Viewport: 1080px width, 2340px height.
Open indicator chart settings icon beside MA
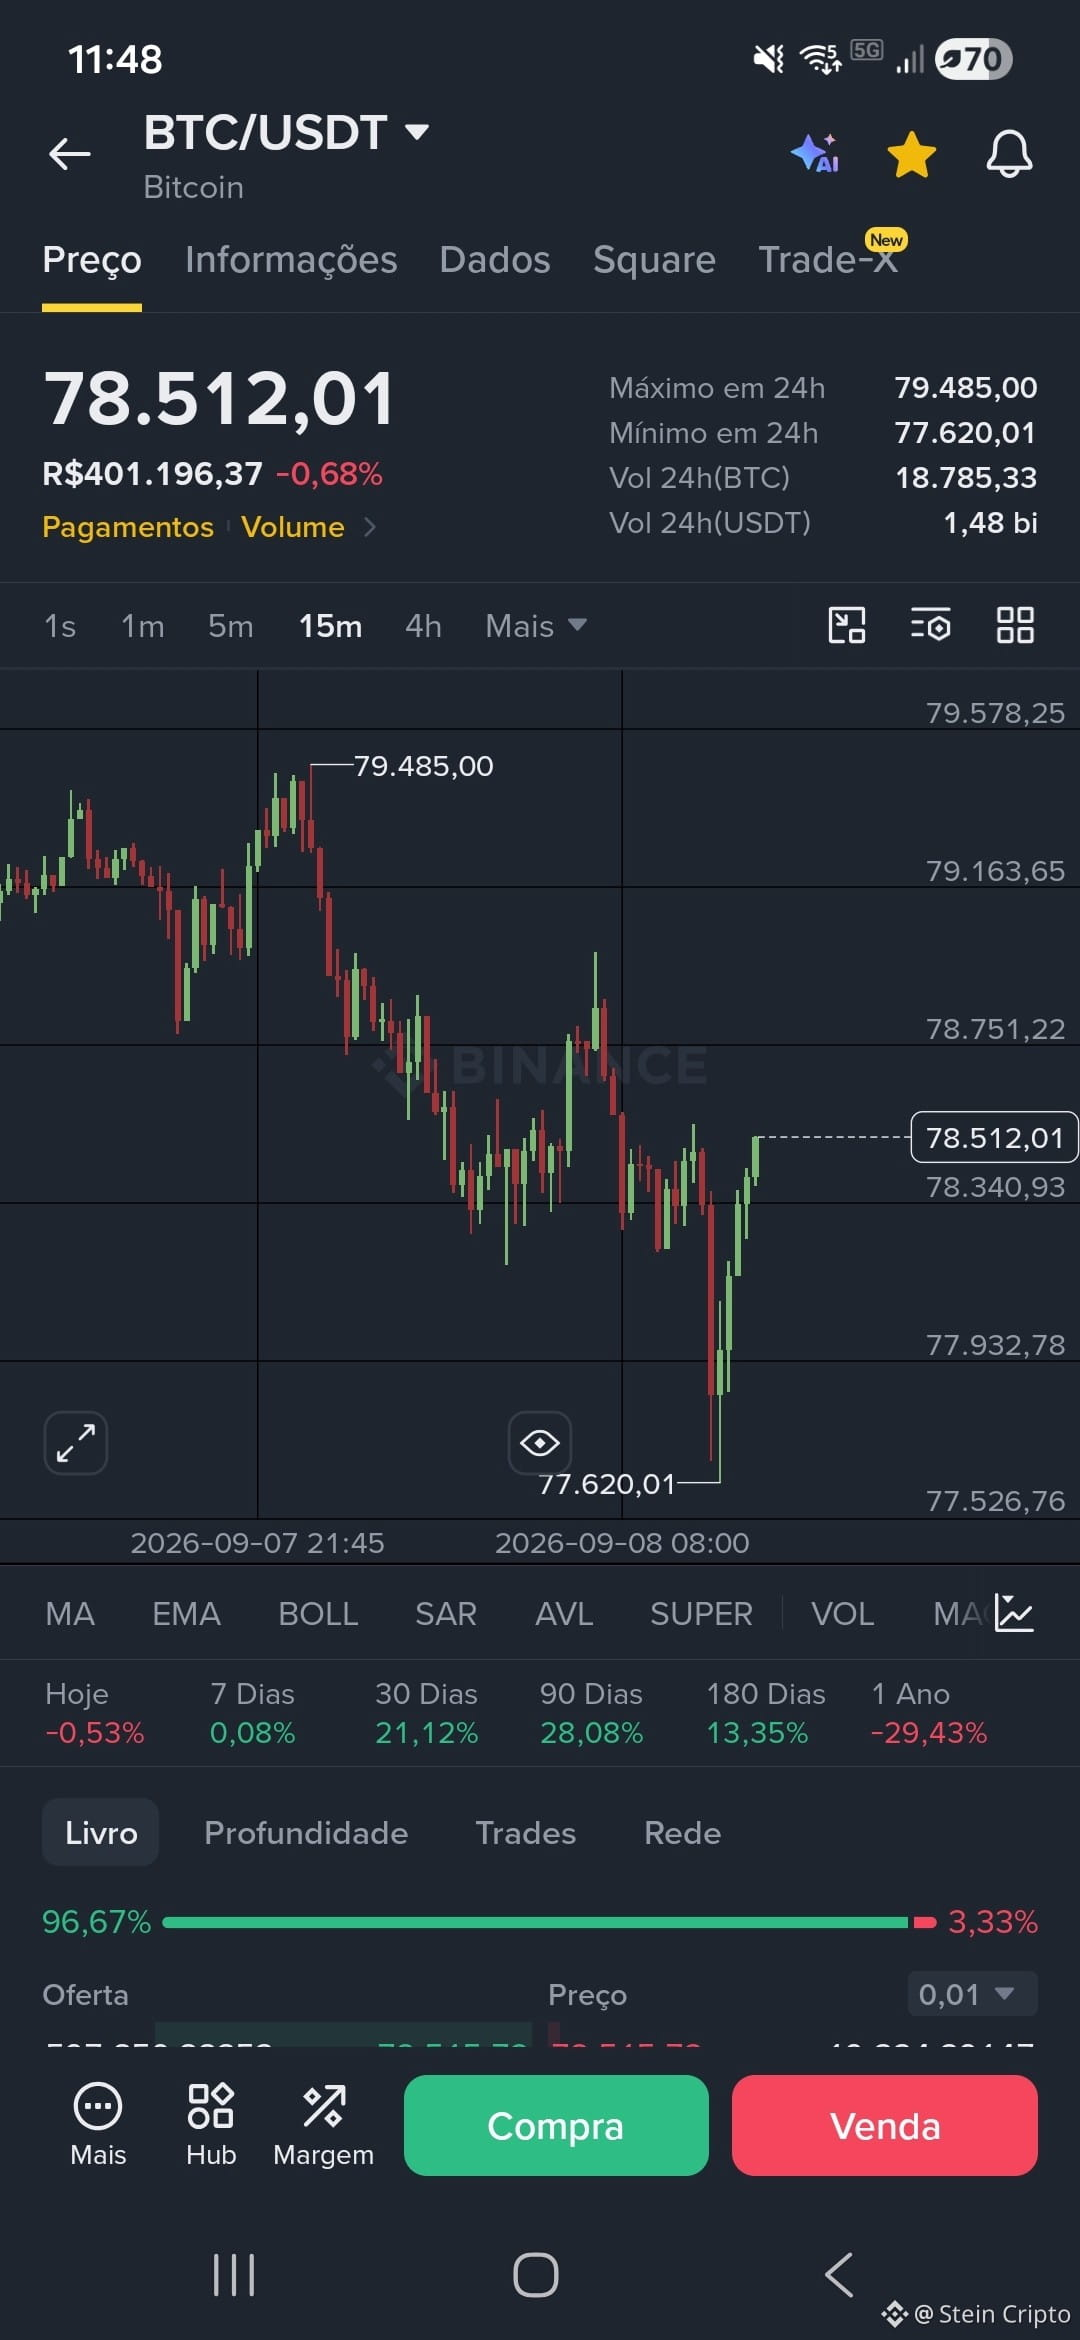coord(1014,1613)
